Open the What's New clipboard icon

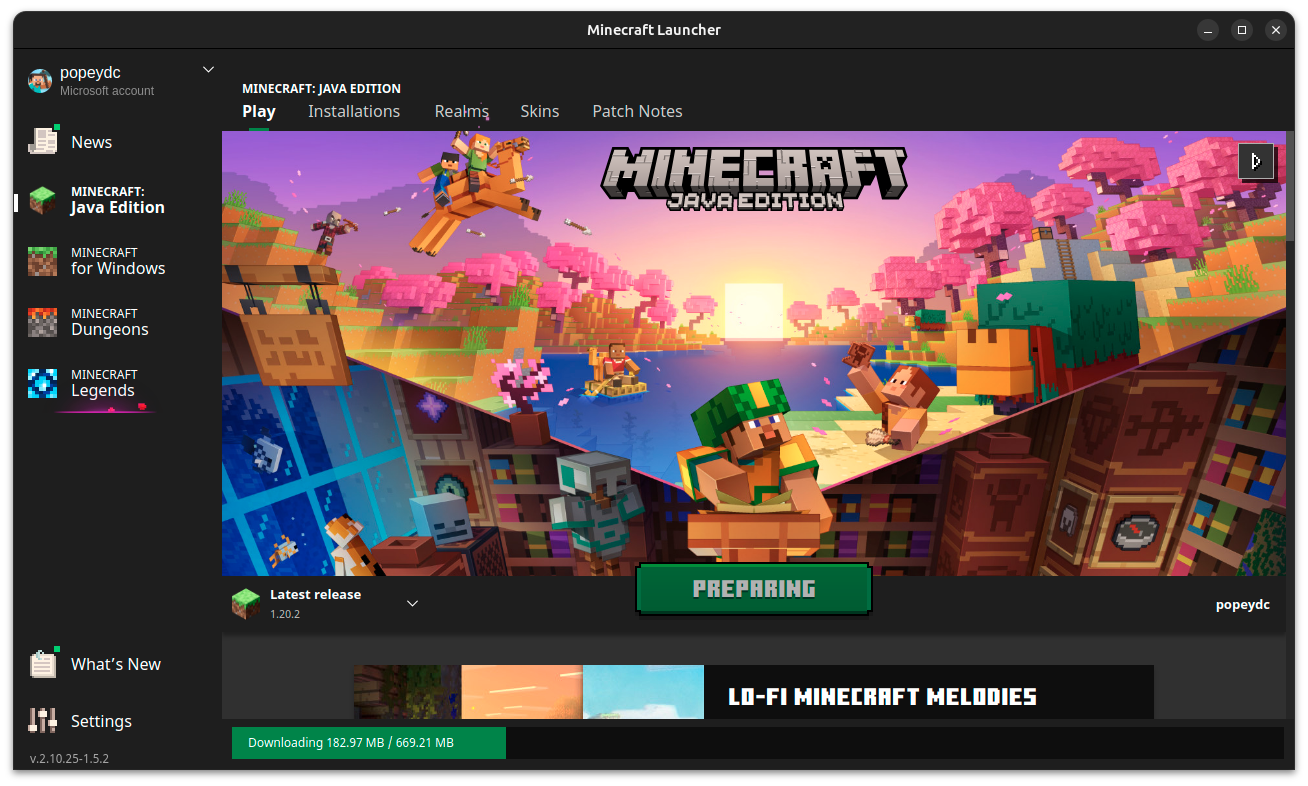tap(43, 663)
